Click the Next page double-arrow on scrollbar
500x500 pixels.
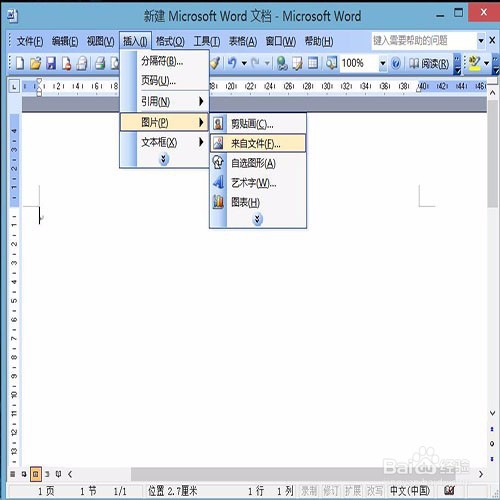coord(492,459)
